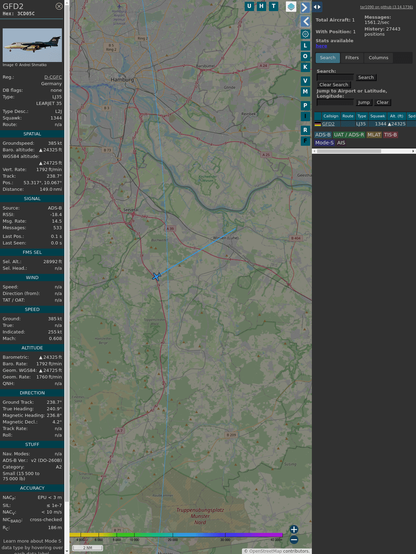416x554 pixels.
Task: Toggle the L labels button
Action: coord(305,45)
